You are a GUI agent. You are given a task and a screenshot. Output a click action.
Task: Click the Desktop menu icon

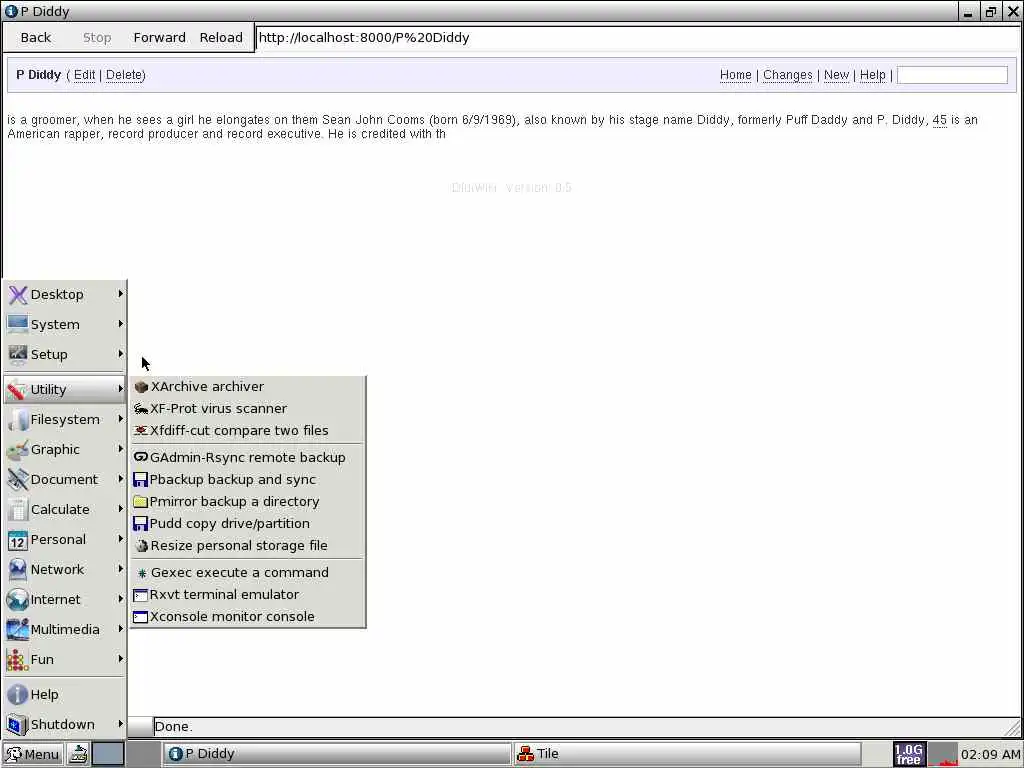pyautogui.click(x=18, y=295)
